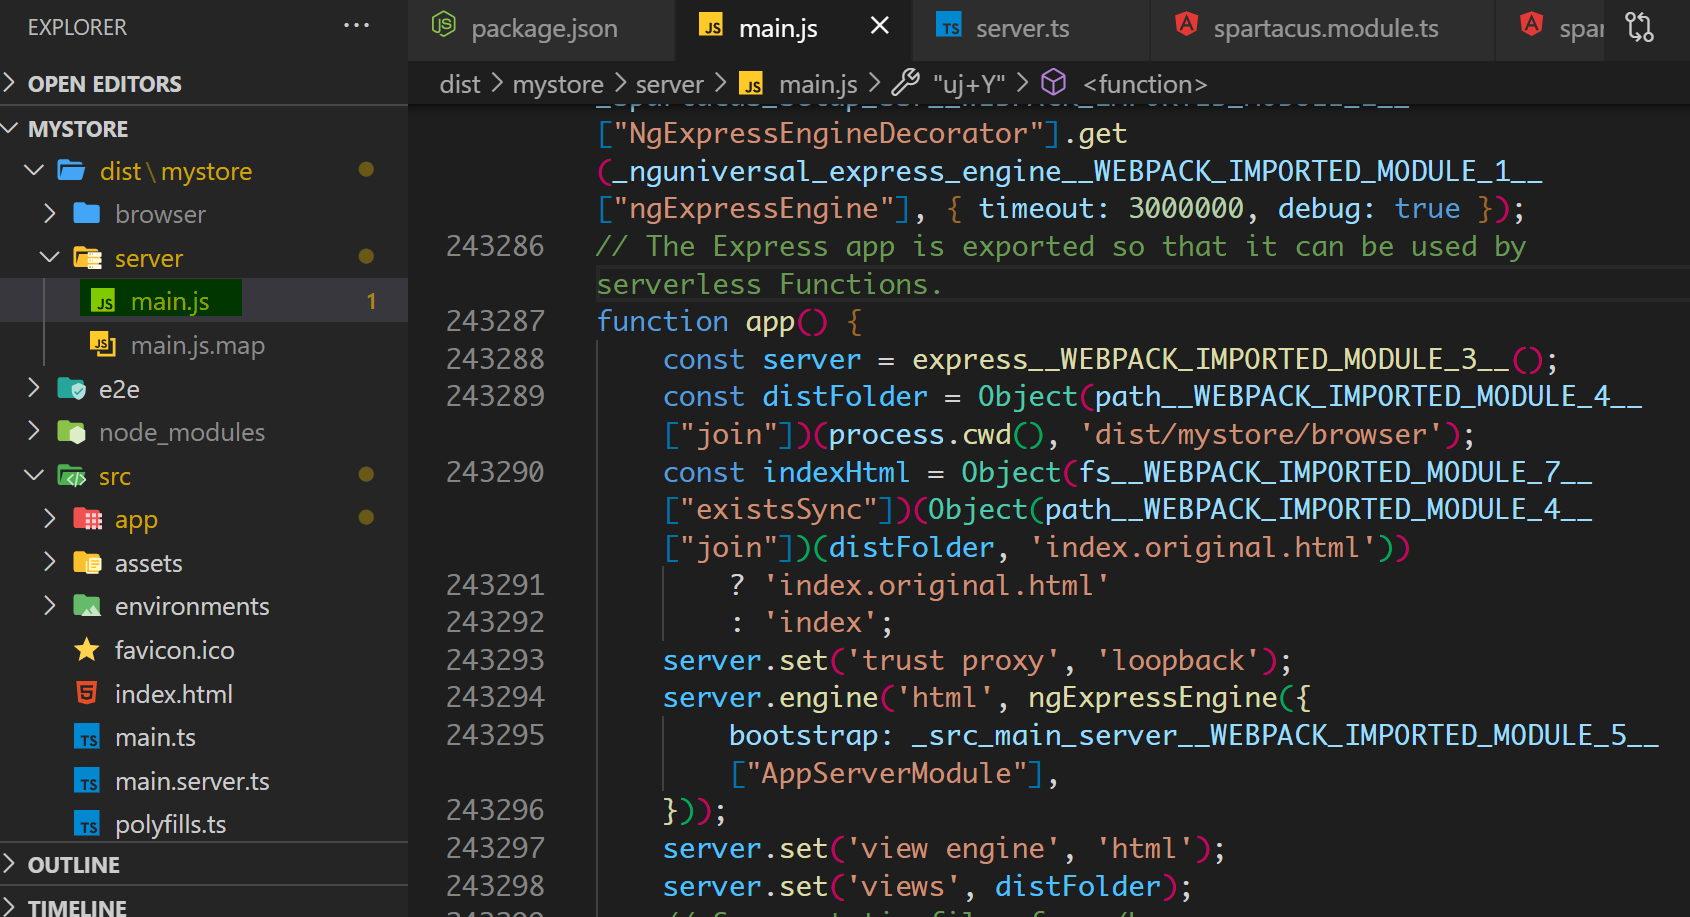Image resolution: width=1690 pixels, height=917 pixels.
Task: Select main.js file in Explorer tree
Action: point(204,301)
